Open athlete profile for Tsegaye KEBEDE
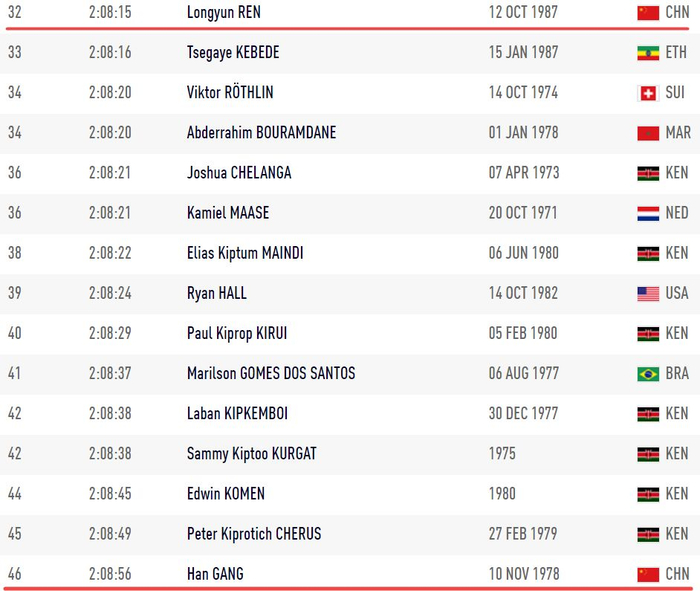Viewport: 700px width, 591px height. pyautogui.click(x=233, y=53)
